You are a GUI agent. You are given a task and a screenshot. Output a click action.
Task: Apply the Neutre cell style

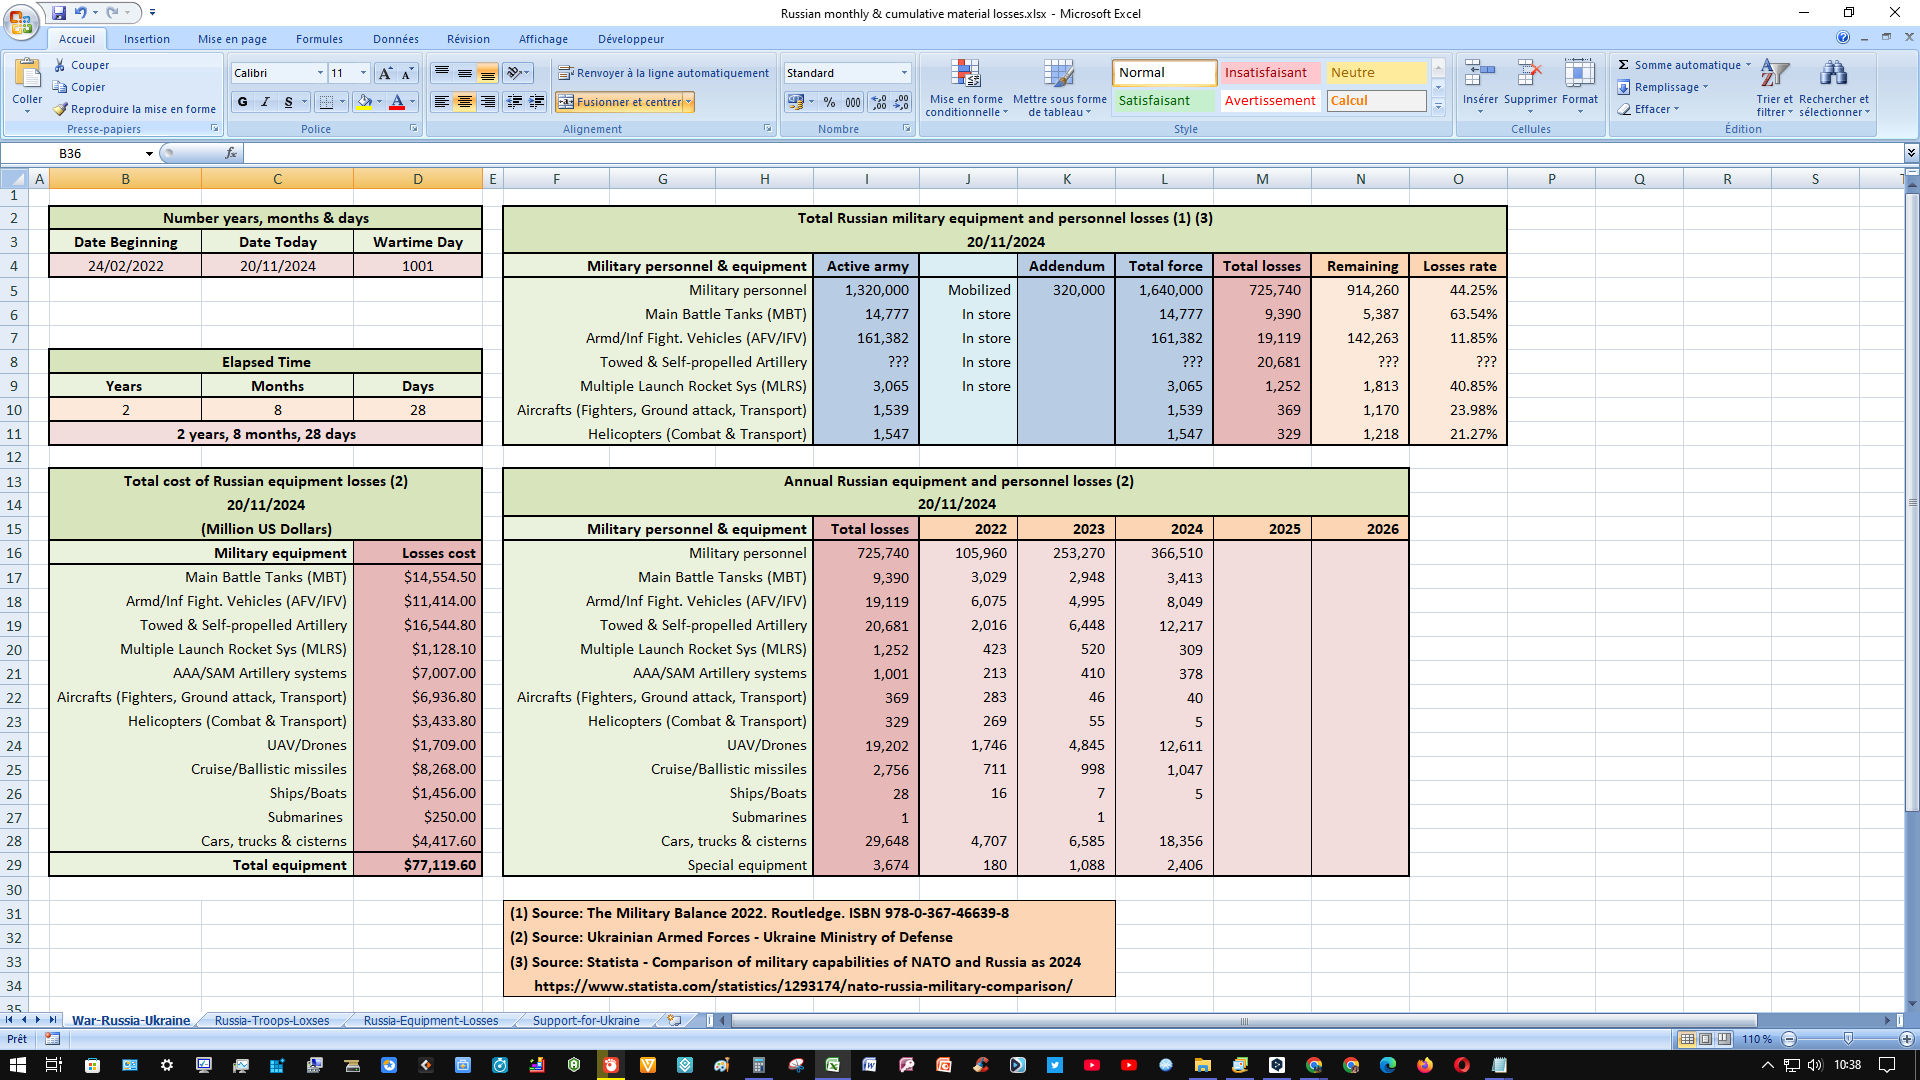click(1376, 72)
